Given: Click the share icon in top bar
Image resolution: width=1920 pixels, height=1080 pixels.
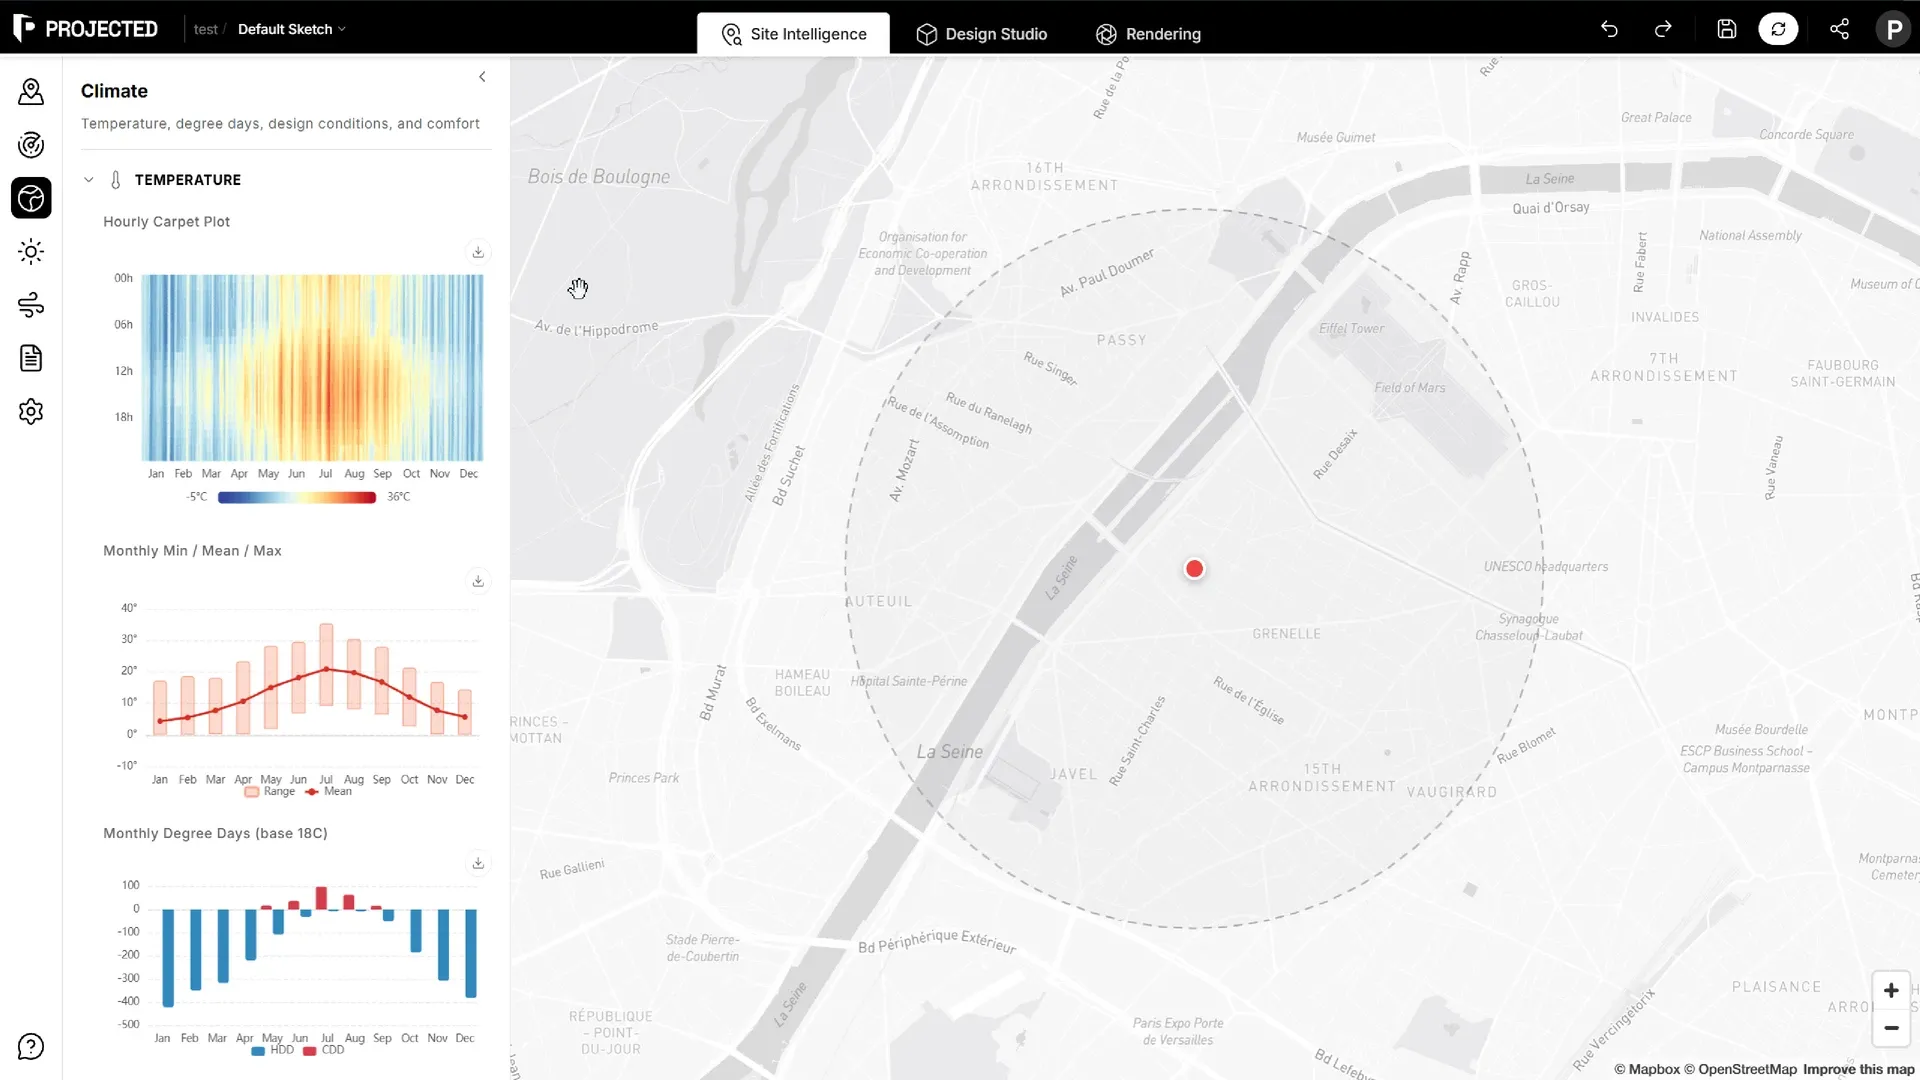Looking at the screenshot, I should [x=1839, y=29].
